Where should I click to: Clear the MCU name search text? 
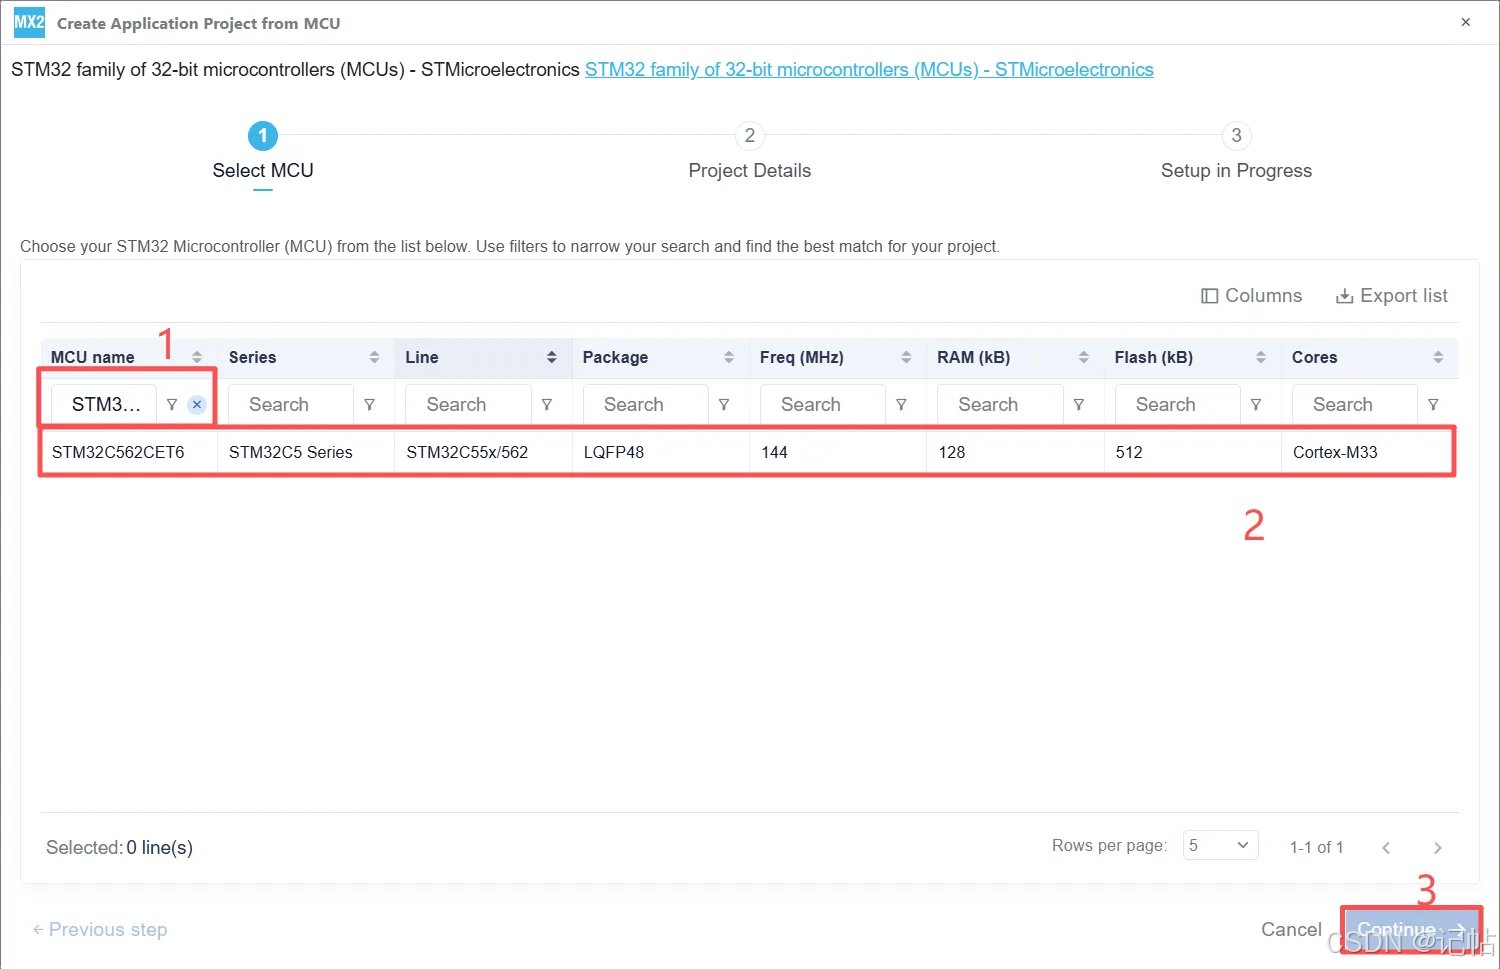point(197,404)
